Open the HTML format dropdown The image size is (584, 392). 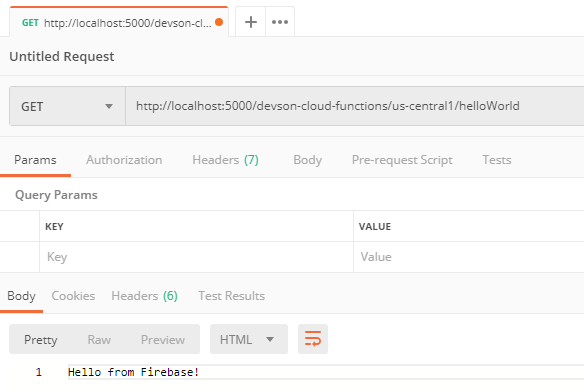point(249,339)
